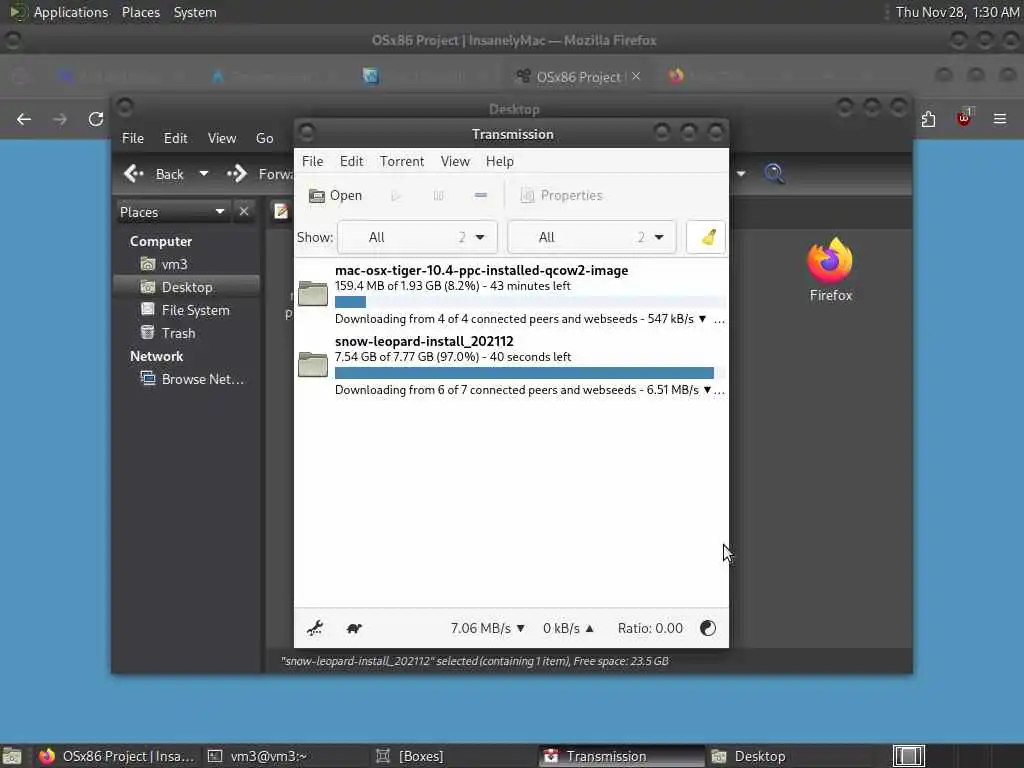Click Back in the file manager toolbar

154,174
